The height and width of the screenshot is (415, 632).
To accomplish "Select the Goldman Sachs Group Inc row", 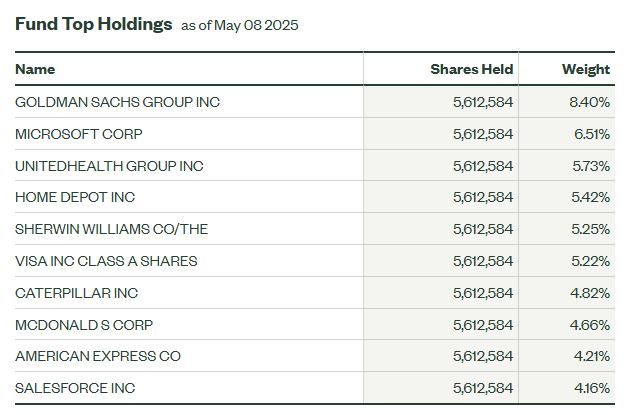I will coord(315,102).
